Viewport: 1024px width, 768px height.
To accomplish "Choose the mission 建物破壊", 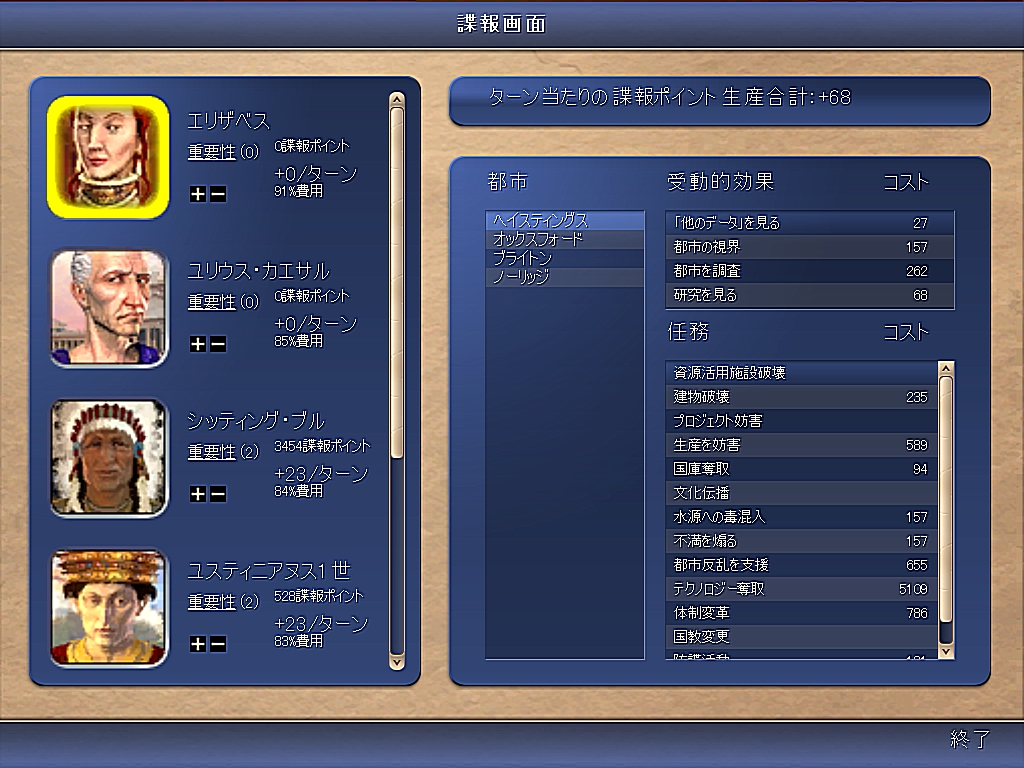I will (802, 397).
